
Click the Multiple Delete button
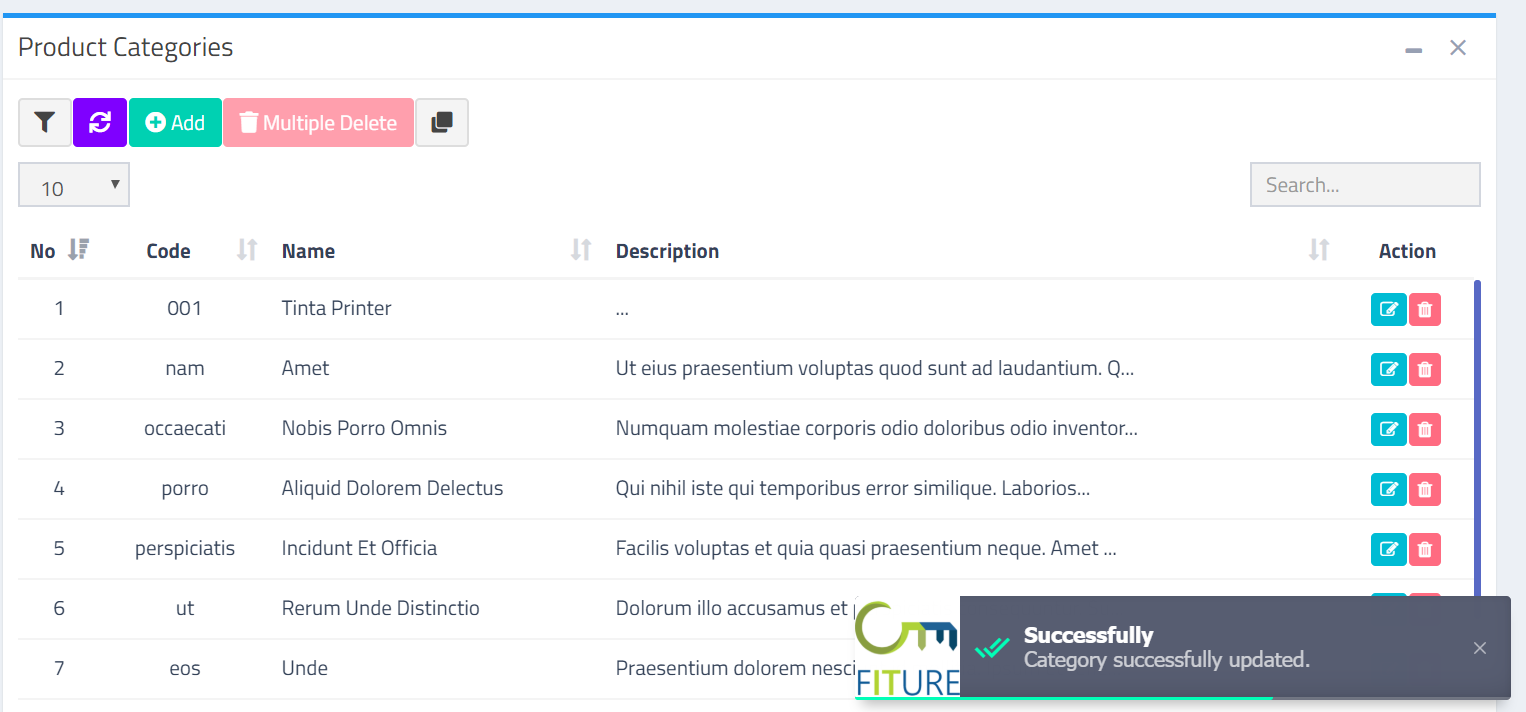[318, 122]
